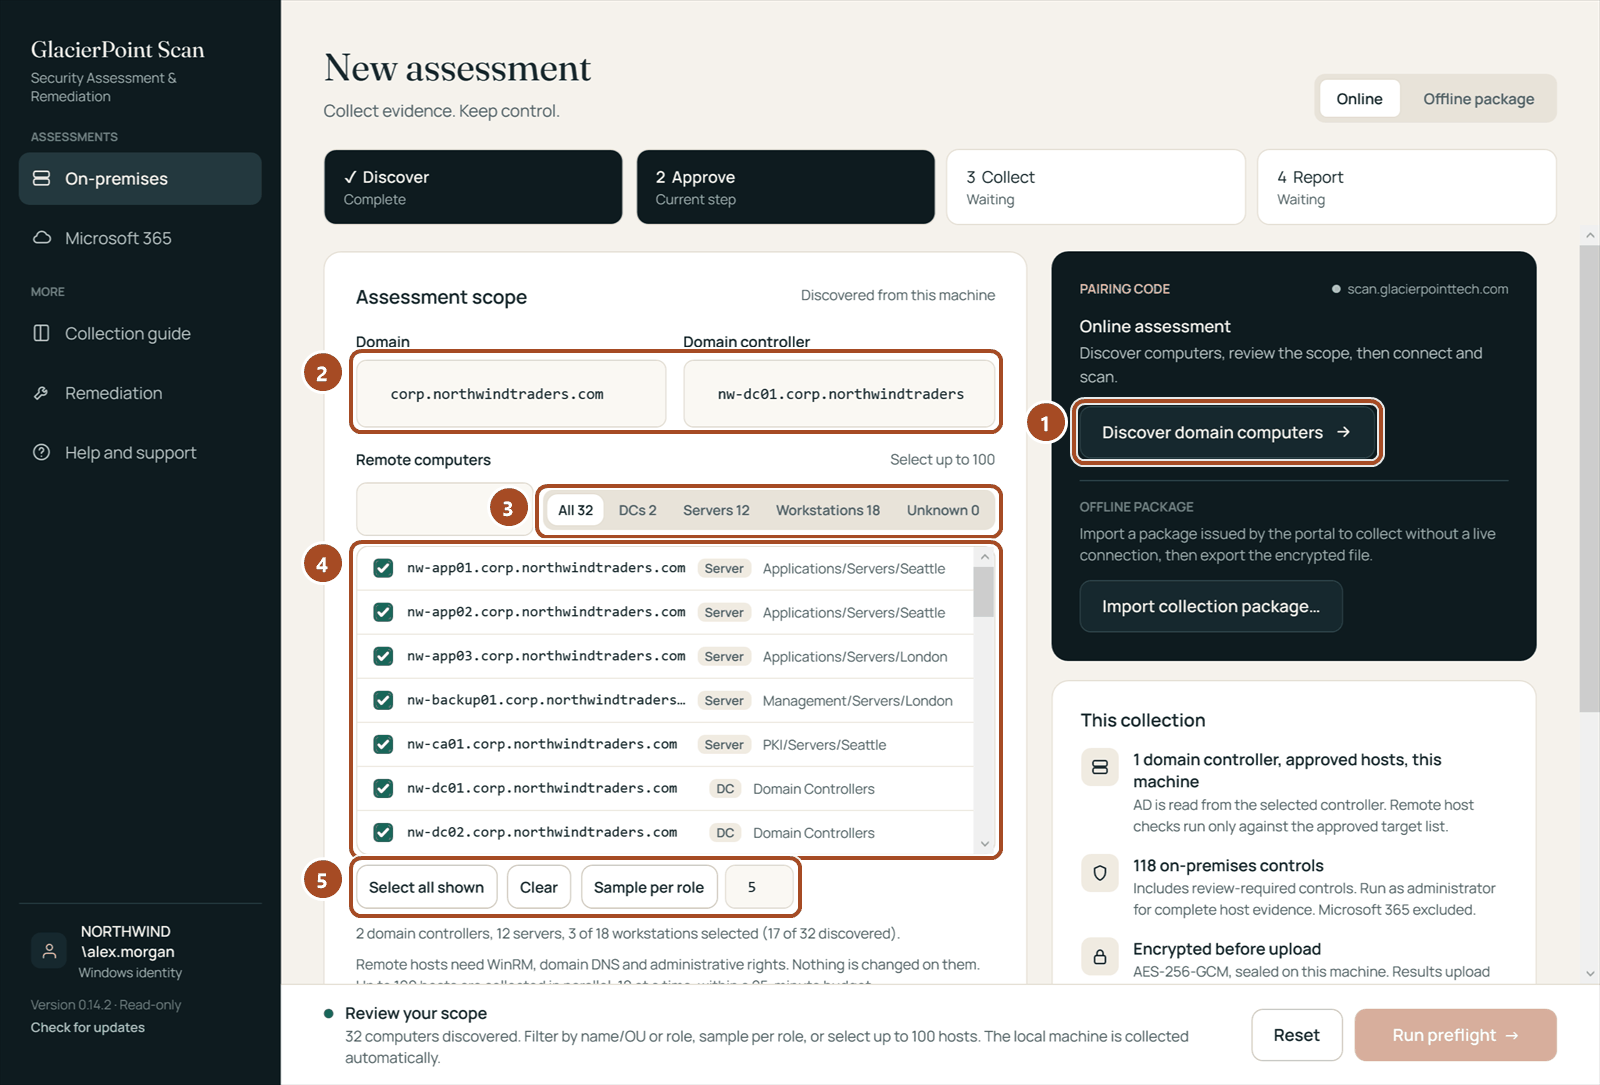Image resolution: width=1600 pixels, height=1085 pixels.
Task: Click the host list scroll-down arrow
Action: point(985,844)
